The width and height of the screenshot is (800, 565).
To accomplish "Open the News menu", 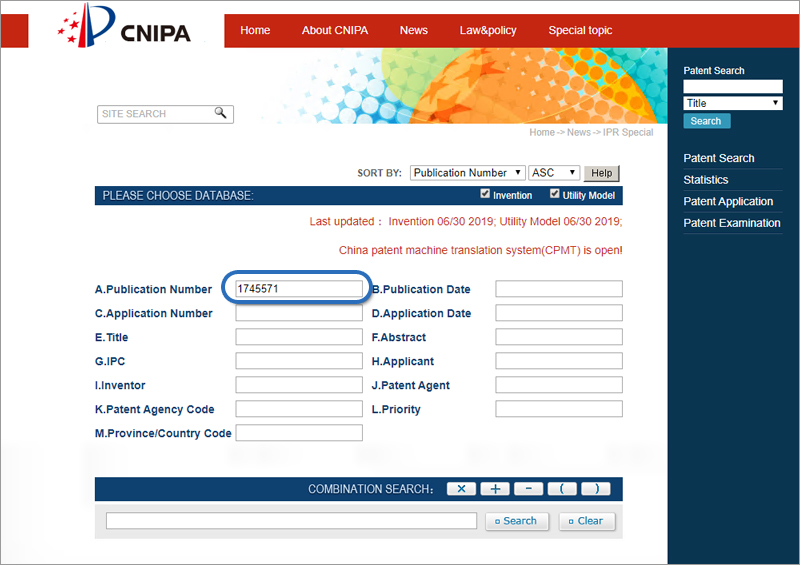I will click(x=414, y=31).
